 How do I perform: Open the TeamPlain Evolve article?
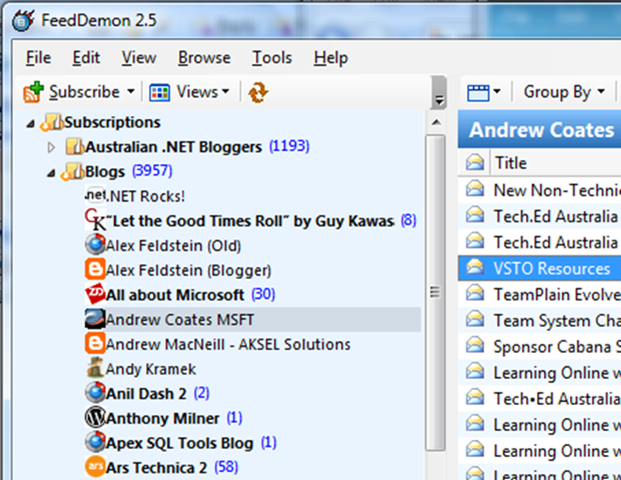556,294
